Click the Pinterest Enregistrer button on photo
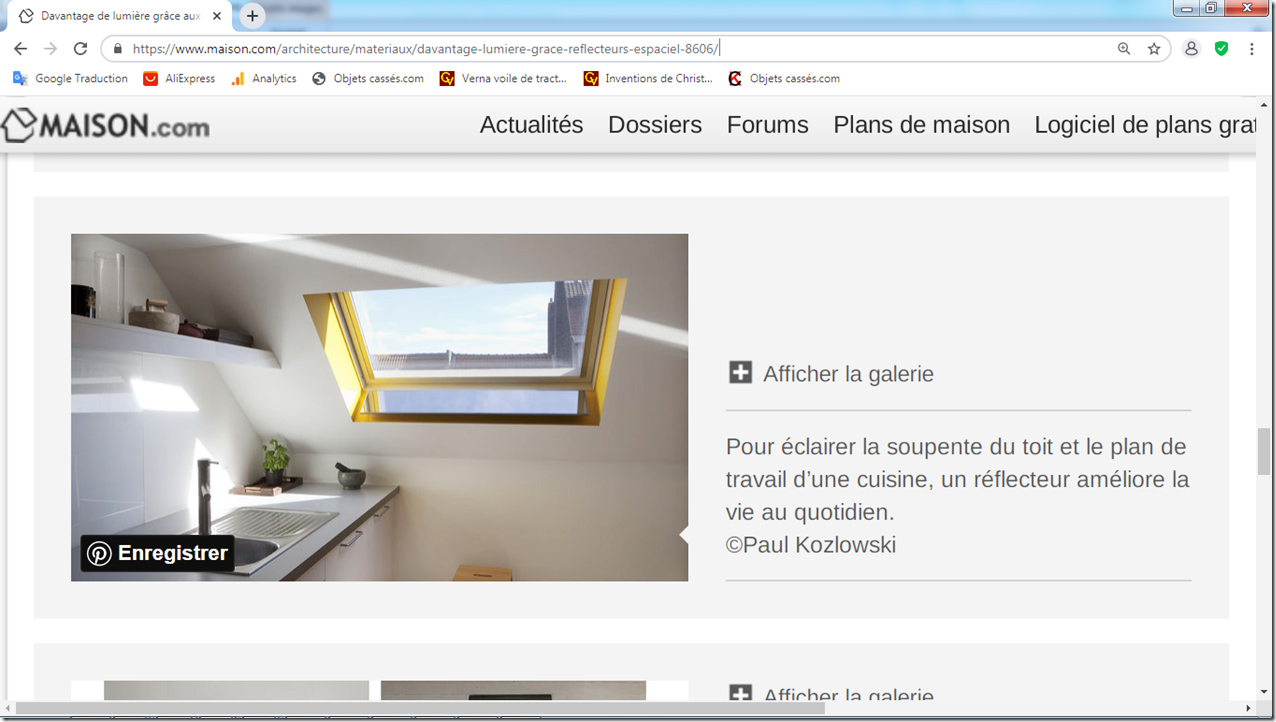 pos(157,553)
